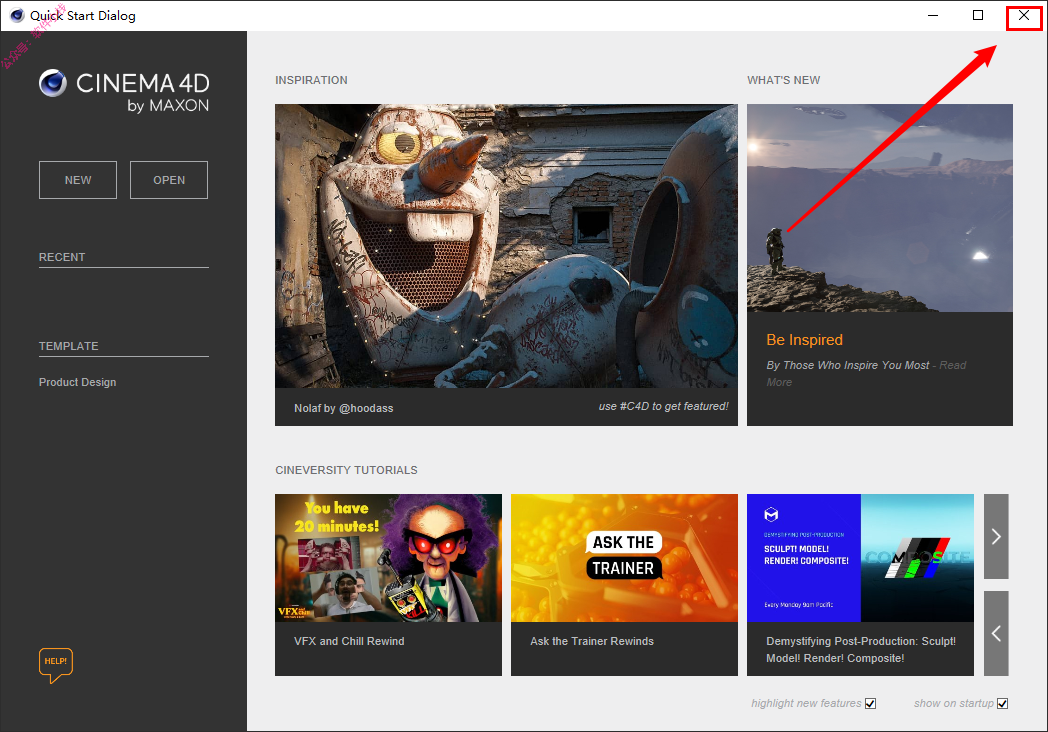Open the What's New astronaut image

tap(880, 208)
